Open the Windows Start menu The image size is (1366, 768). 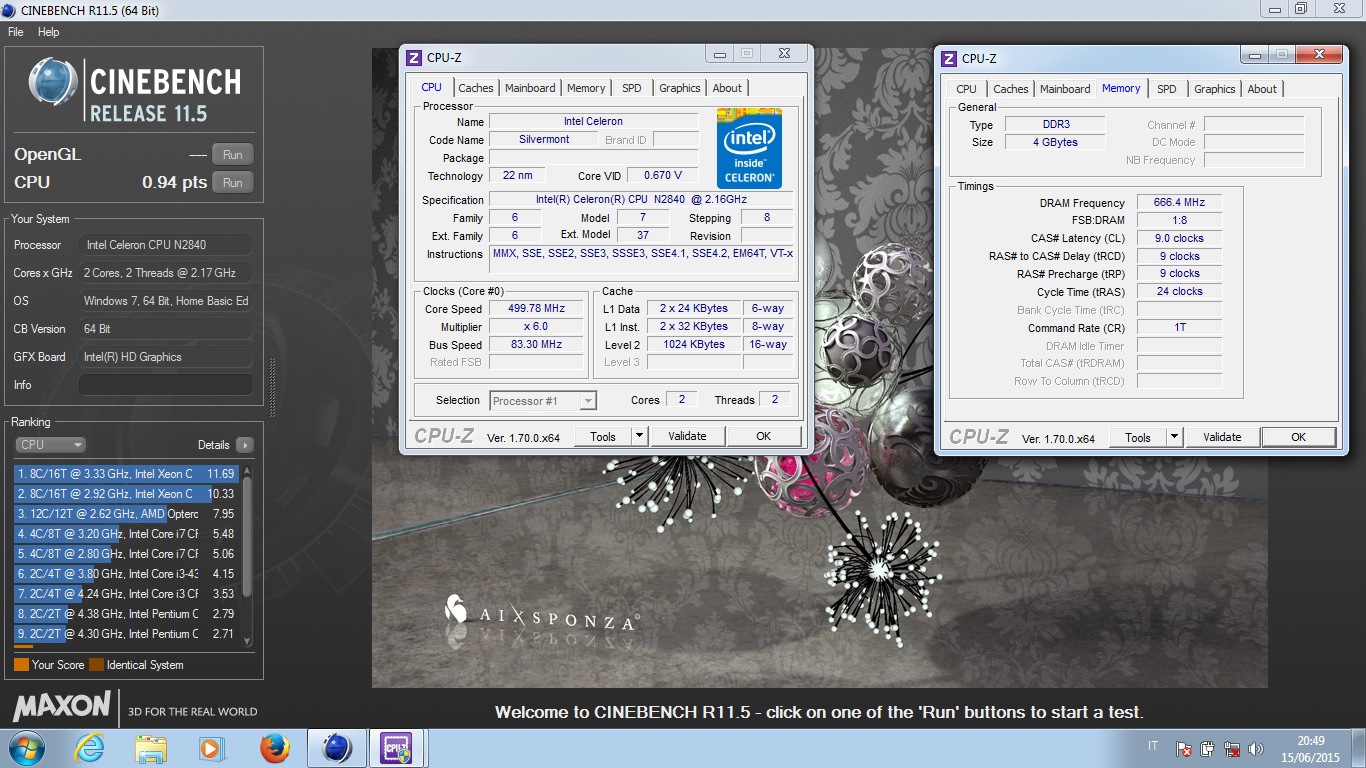25,748
